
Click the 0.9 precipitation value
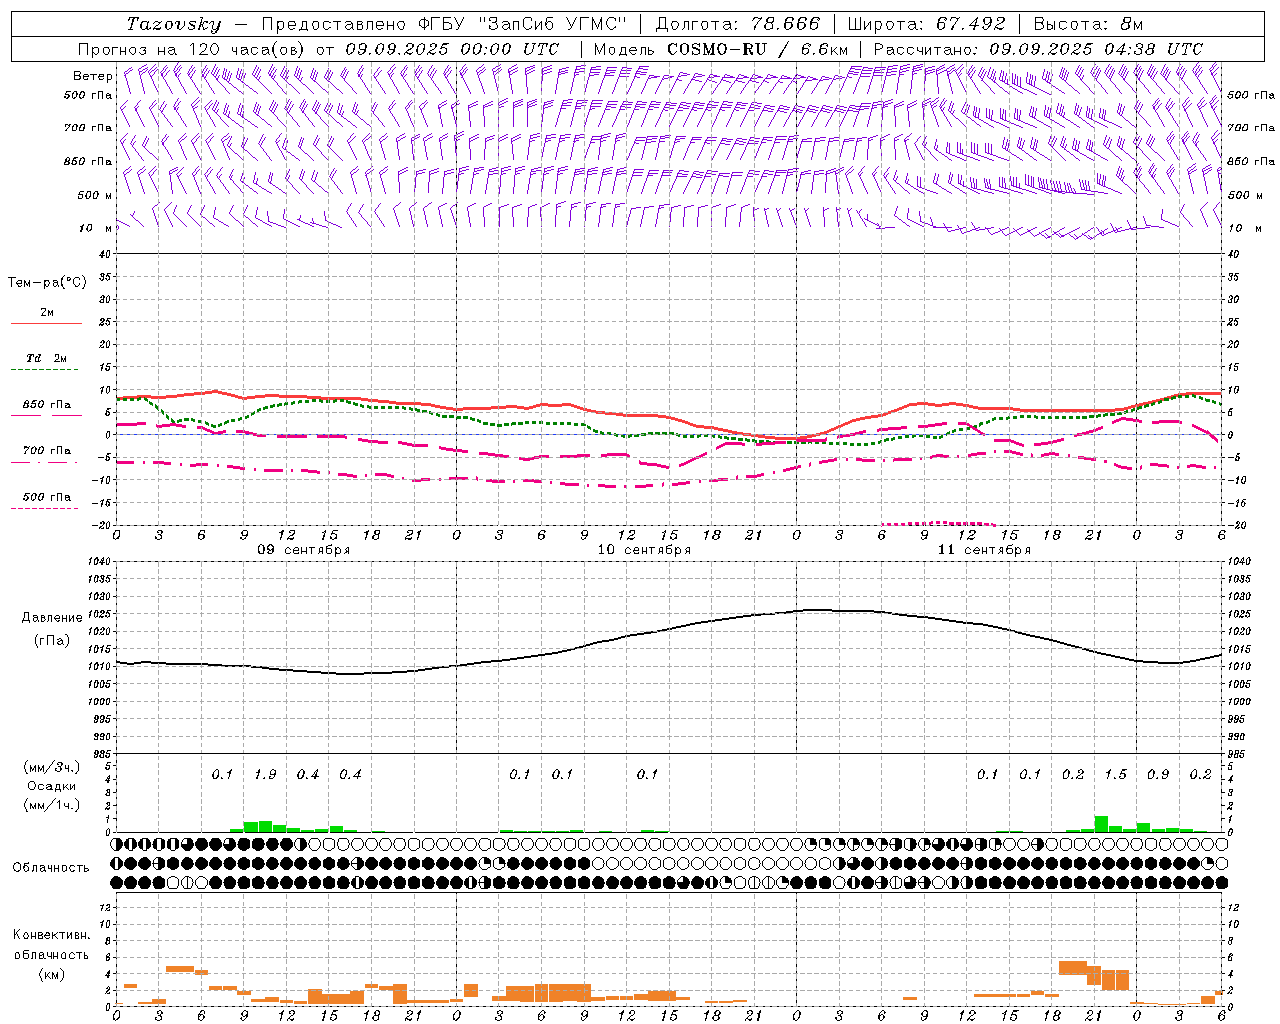coord(1158,775)
